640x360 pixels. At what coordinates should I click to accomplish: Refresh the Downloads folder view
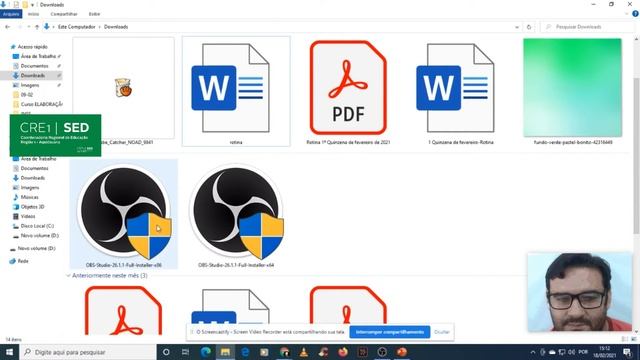point(529,27)
